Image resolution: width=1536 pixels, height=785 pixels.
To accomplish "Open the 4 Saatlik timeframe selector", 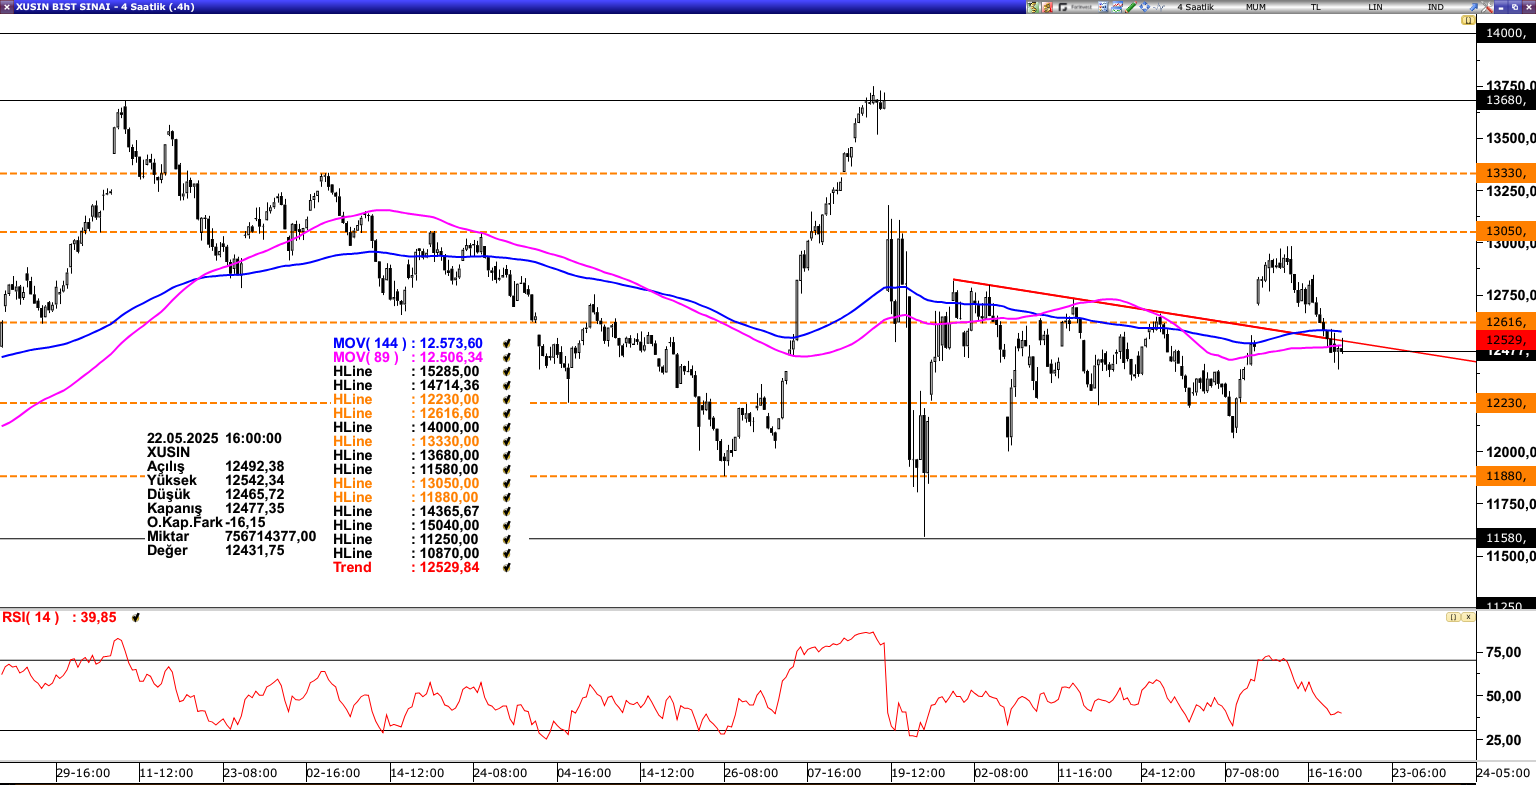I will (1195, 7).
